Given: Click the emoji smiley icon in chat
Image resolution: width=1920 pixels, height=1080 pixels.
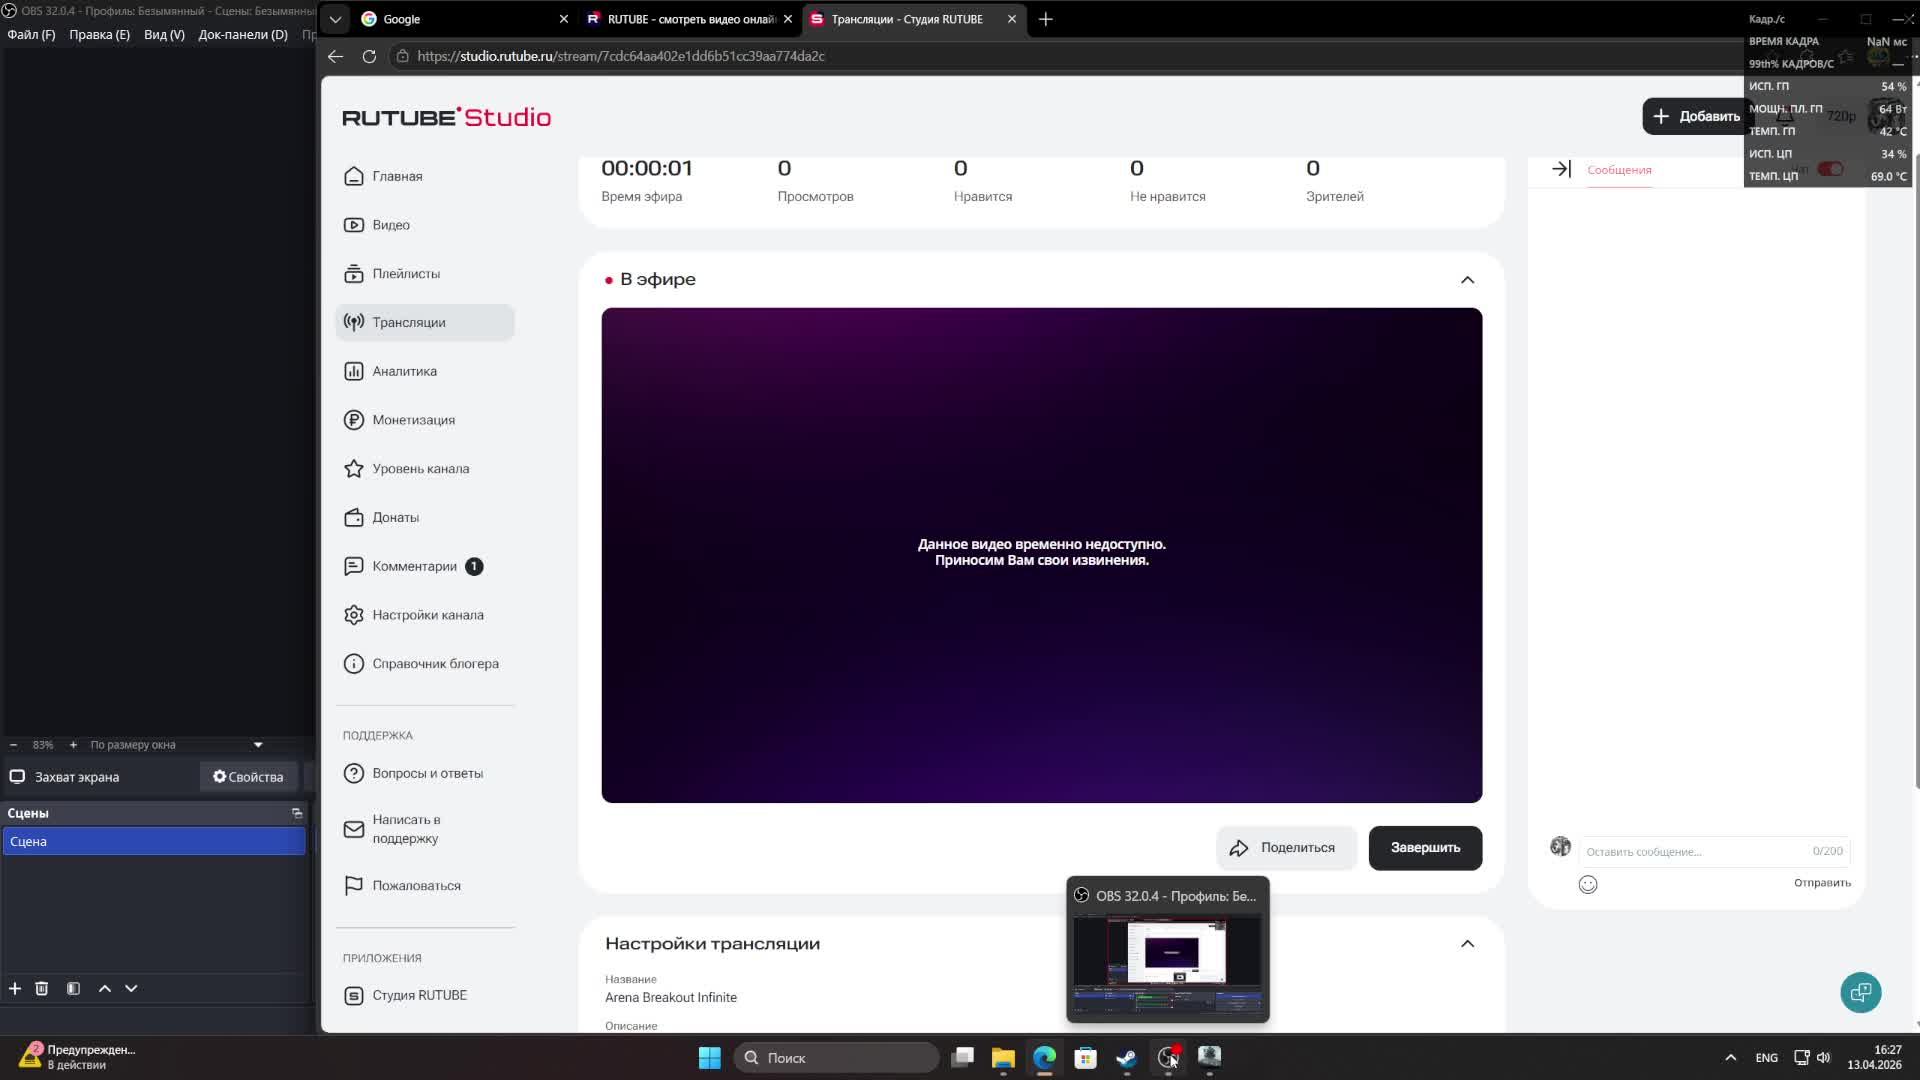Looking at the screenshot, I should (x=1588, y=884).
